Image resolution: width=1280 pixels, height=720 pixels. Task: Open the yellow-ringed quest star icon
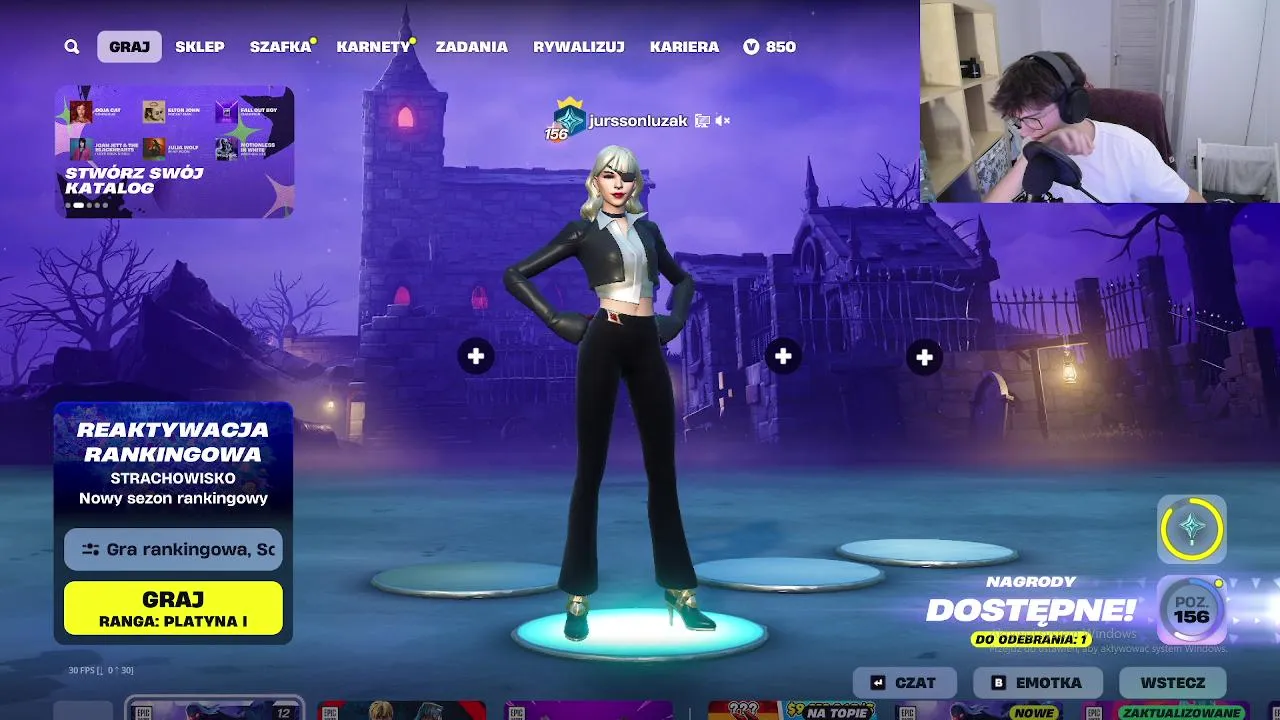(1192, 528)
